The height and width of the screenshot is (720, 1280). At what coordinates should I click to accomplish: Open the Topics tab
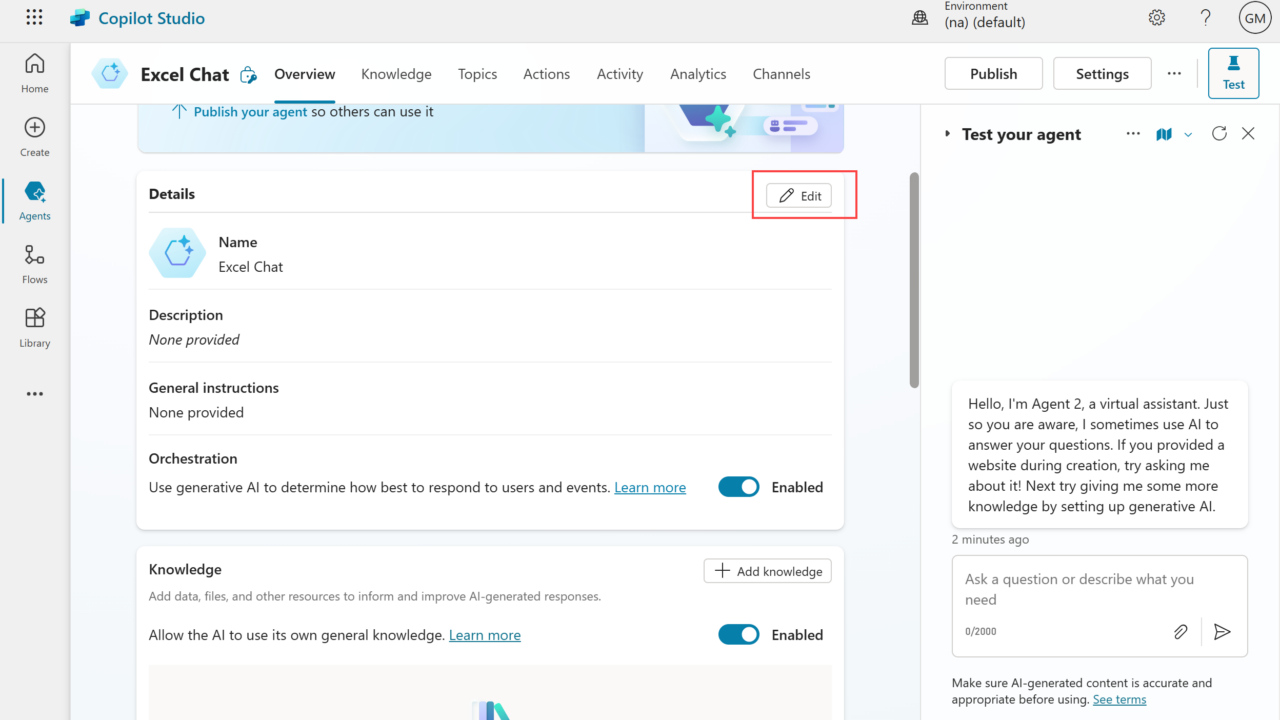(x=478, y=74)
